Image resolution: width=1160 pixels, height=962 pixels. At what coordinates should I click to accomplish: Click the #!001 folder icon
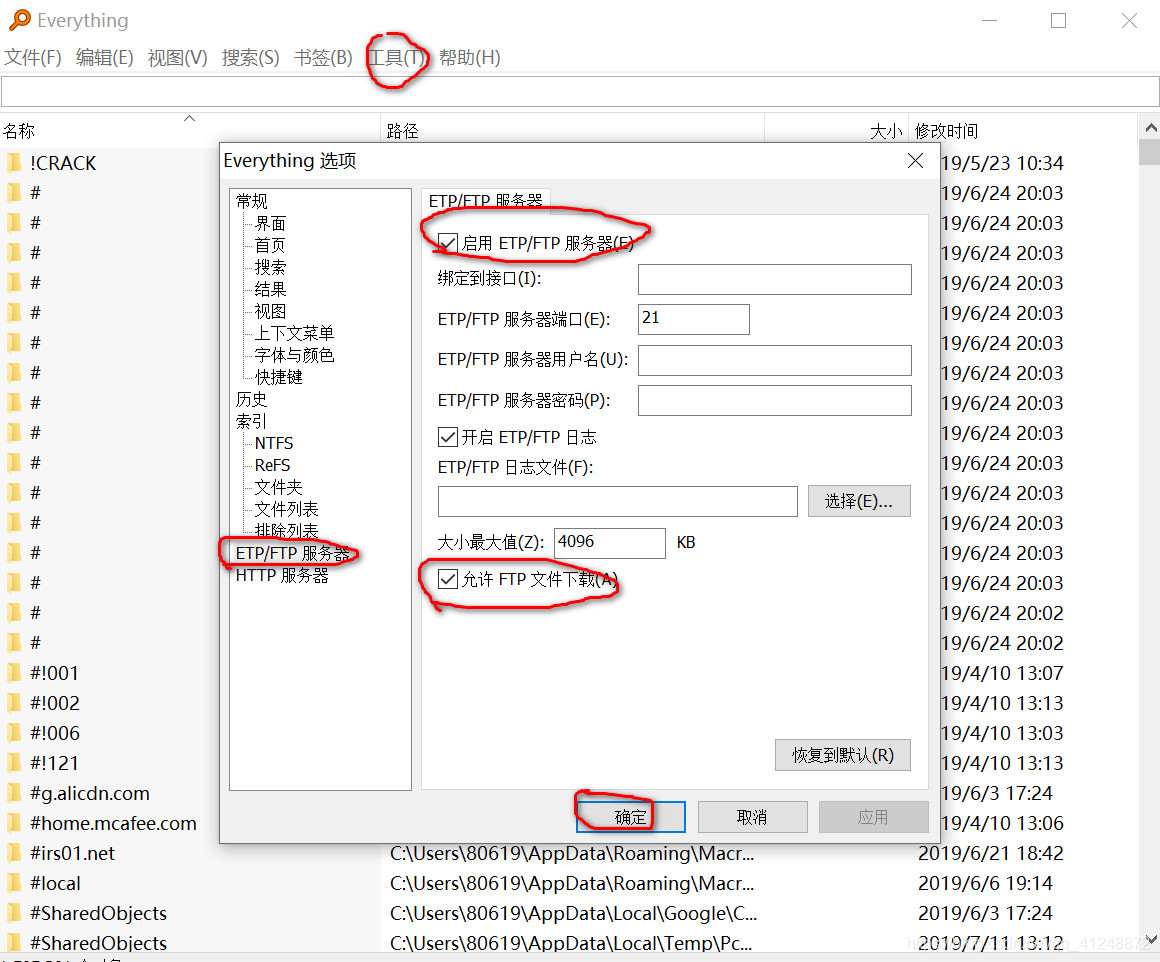tap(14, 673)
